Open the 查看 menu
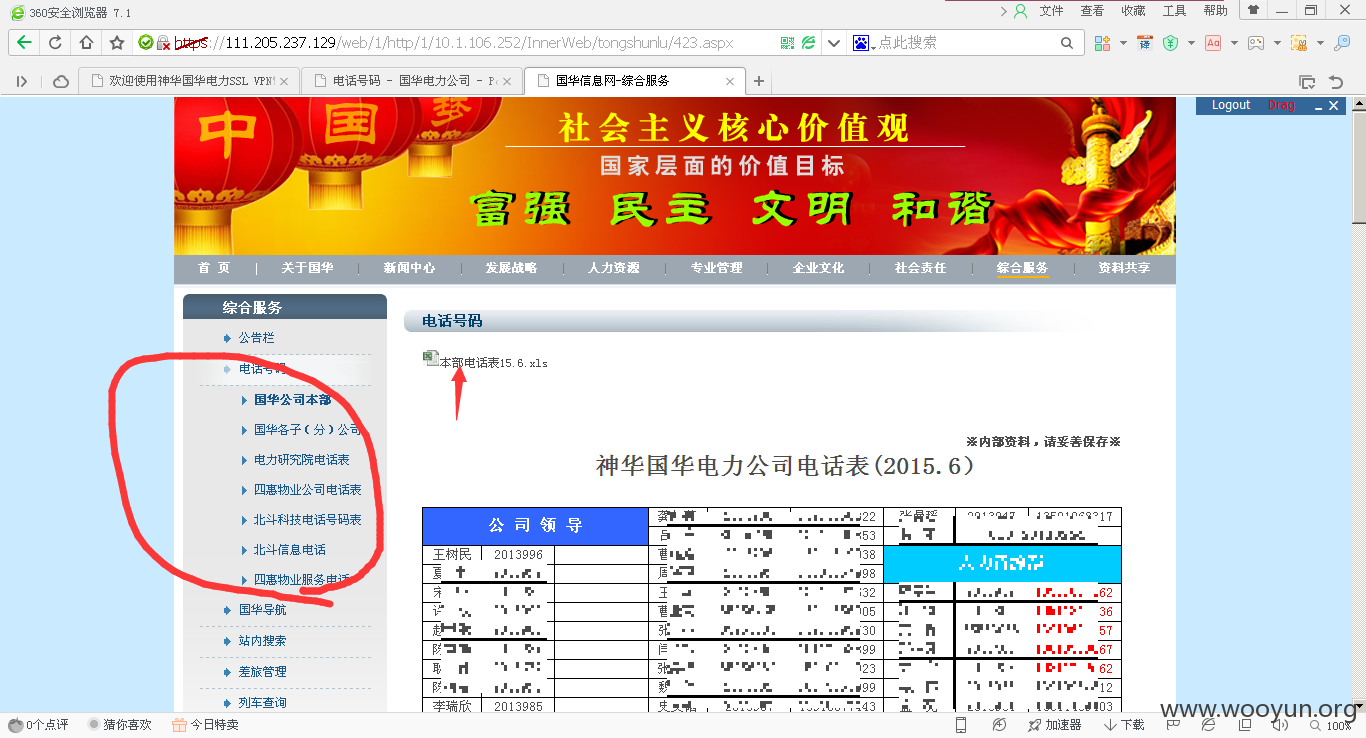Image resolution: width=1366 pixels, height=738 pixels. coord(1092,11)
